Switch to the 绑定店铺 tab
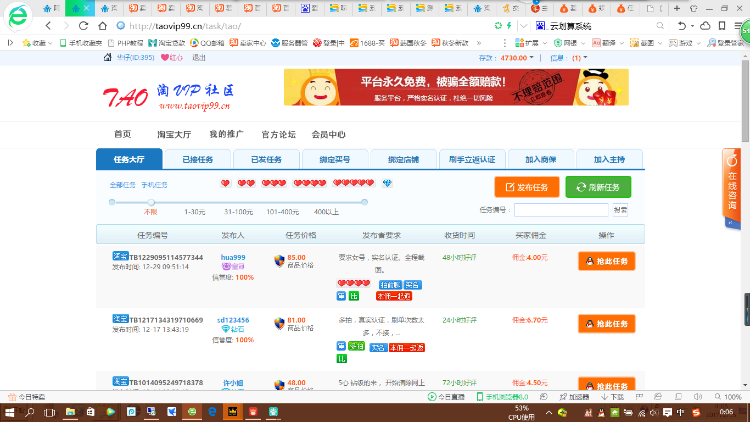The height and width of the screenshot is (422, 750). pos(403,159)
